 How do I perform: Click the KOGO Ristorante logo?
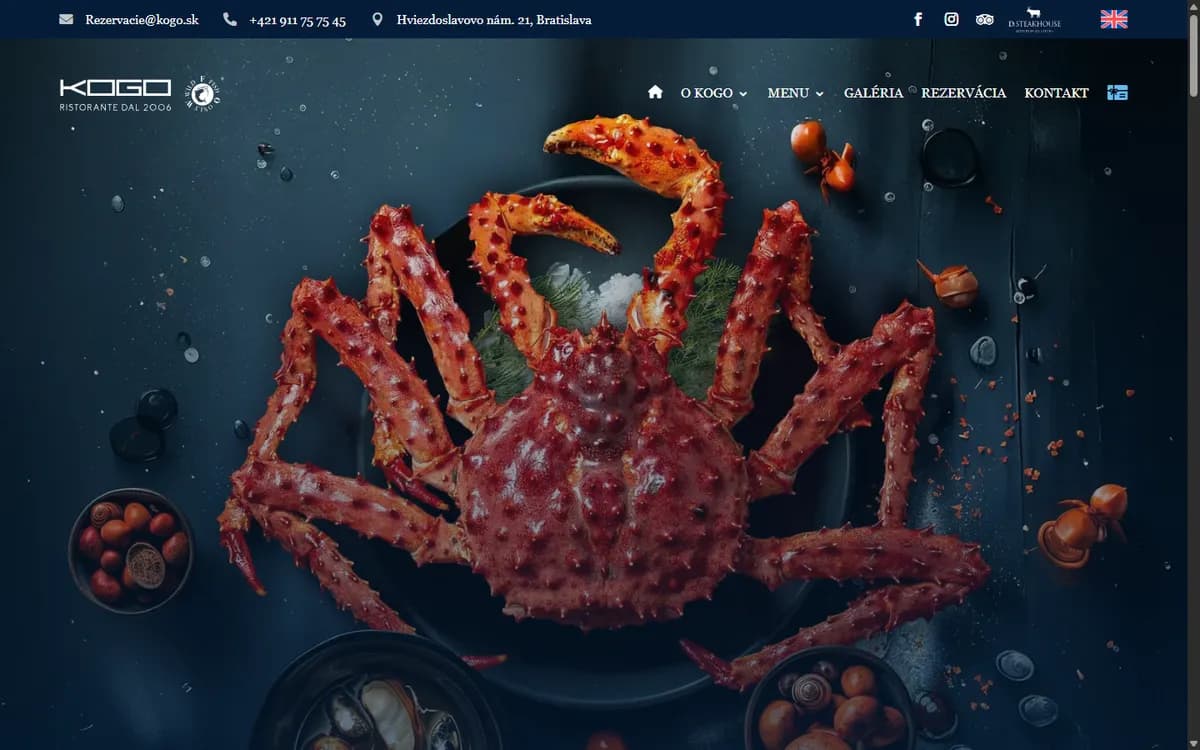coord(116,93)
